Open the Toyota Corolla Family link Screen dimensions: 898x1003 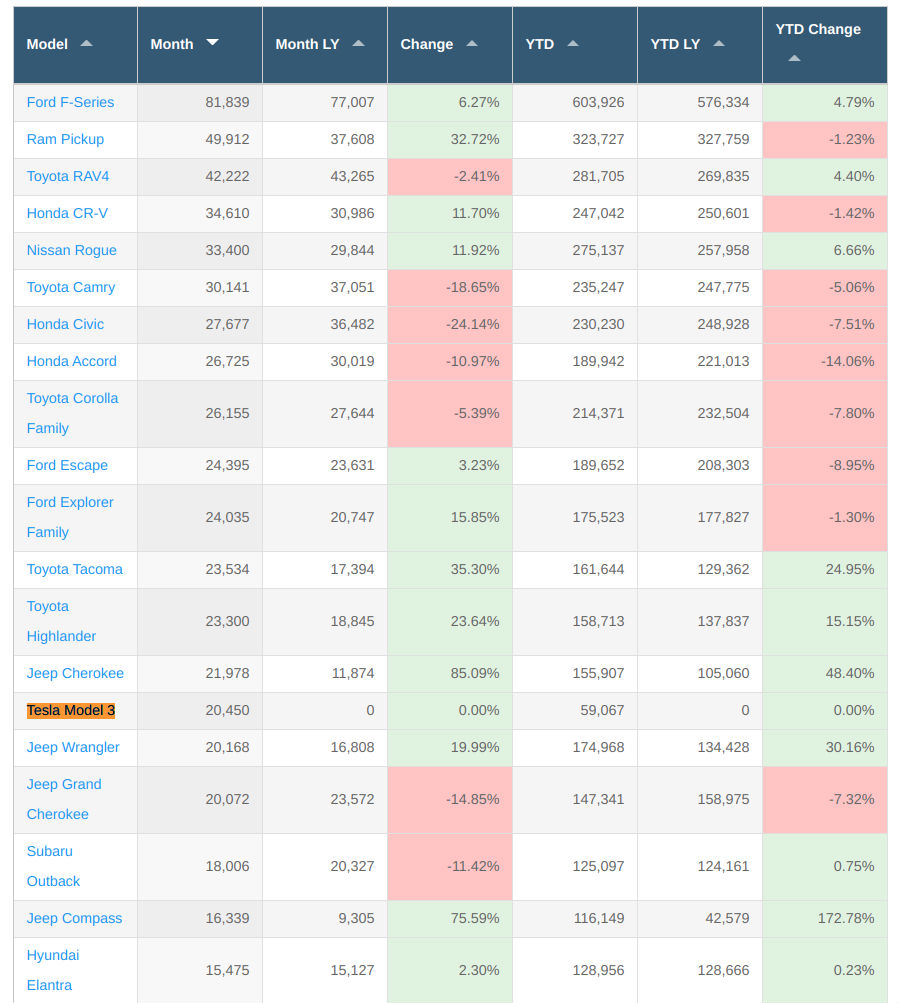[x=72, y=413]
